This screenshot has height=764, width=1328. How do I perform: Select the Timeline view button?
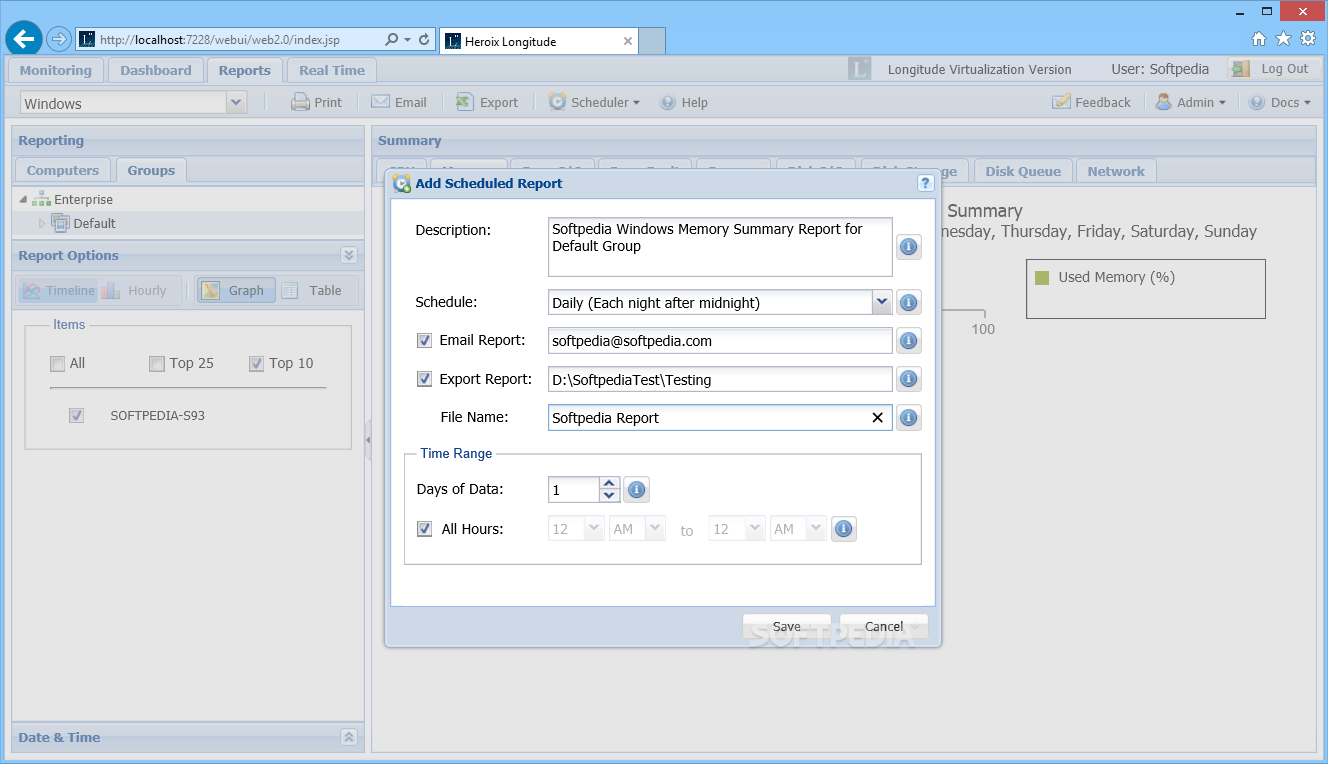click(58, 290)
